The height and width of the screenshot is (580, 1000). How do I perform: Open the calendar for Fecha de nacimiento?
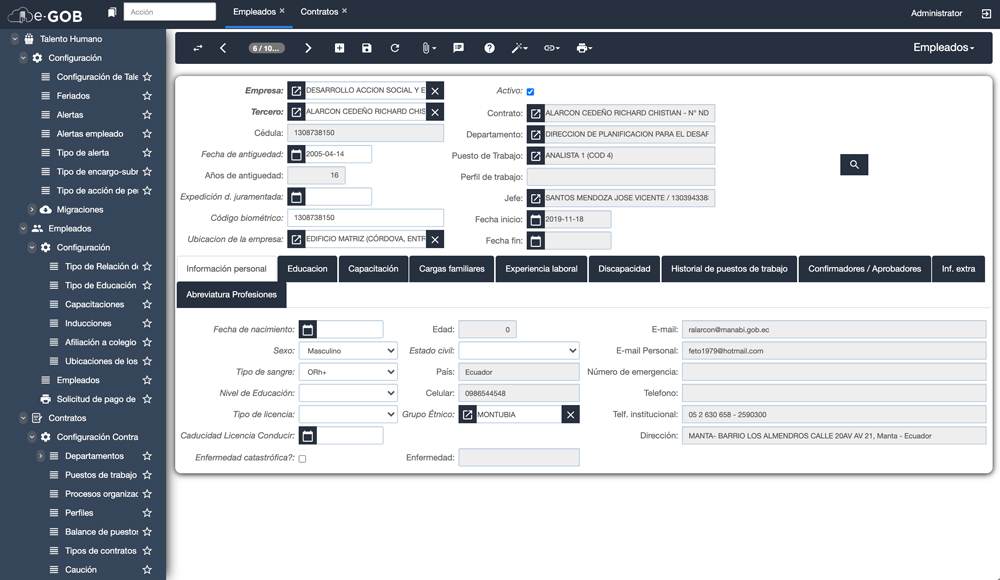[x=308, y=329]
